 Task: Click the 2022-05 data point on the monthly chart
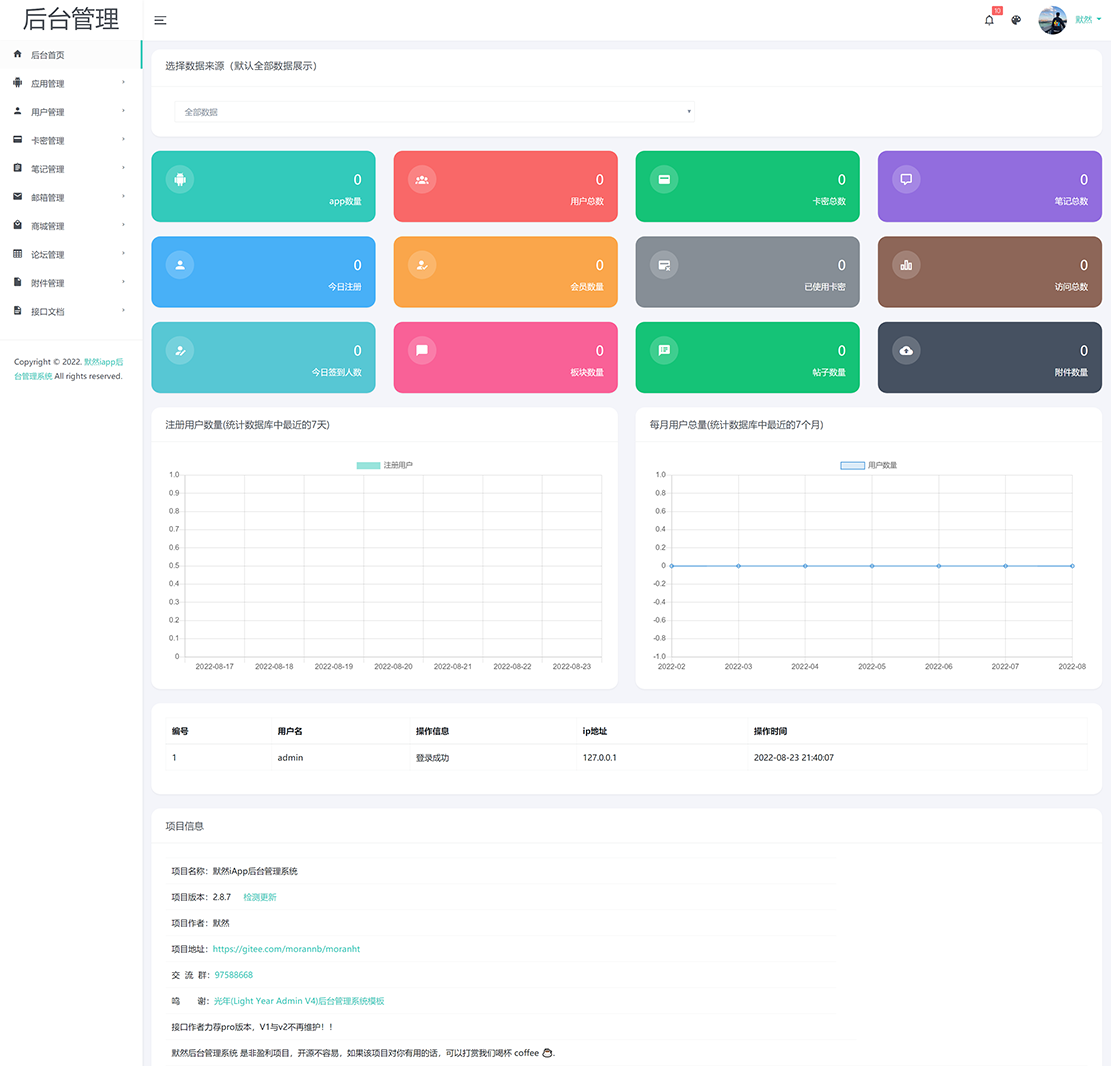872,566
